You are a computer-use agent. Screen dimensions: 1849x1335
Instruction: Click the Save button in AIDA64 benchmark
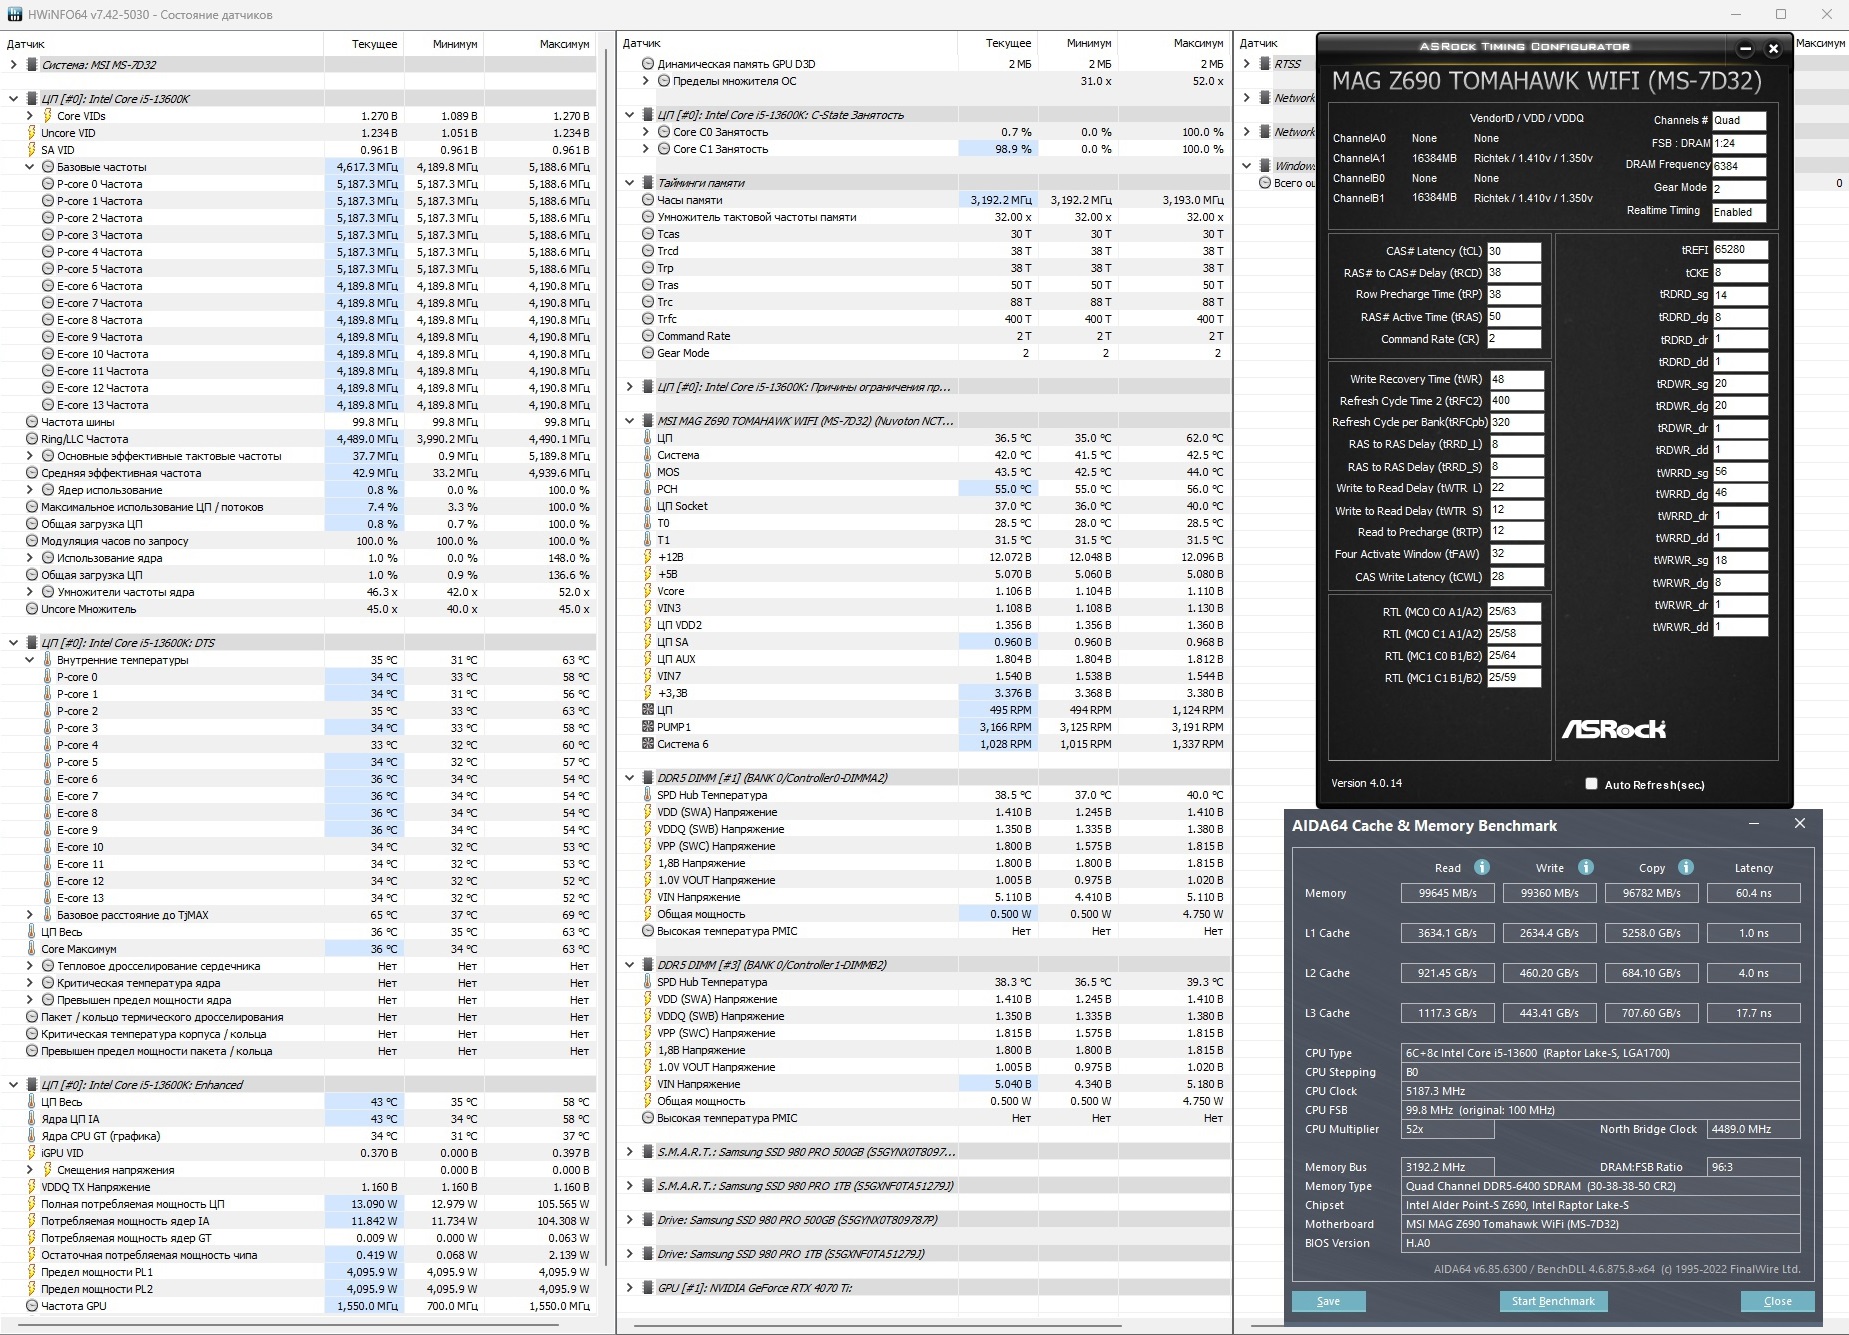(x=1328, y=1301)
